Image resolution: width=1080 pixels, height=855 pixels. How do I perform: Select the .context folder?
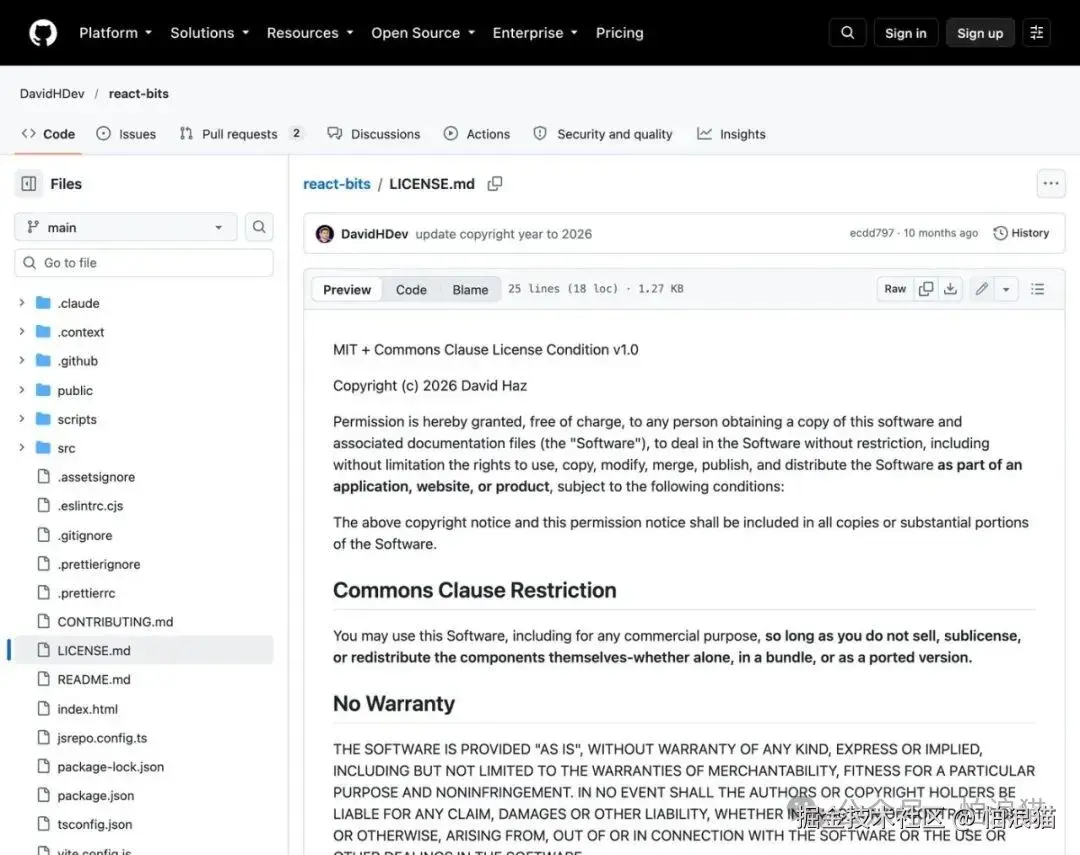(81, 332)
